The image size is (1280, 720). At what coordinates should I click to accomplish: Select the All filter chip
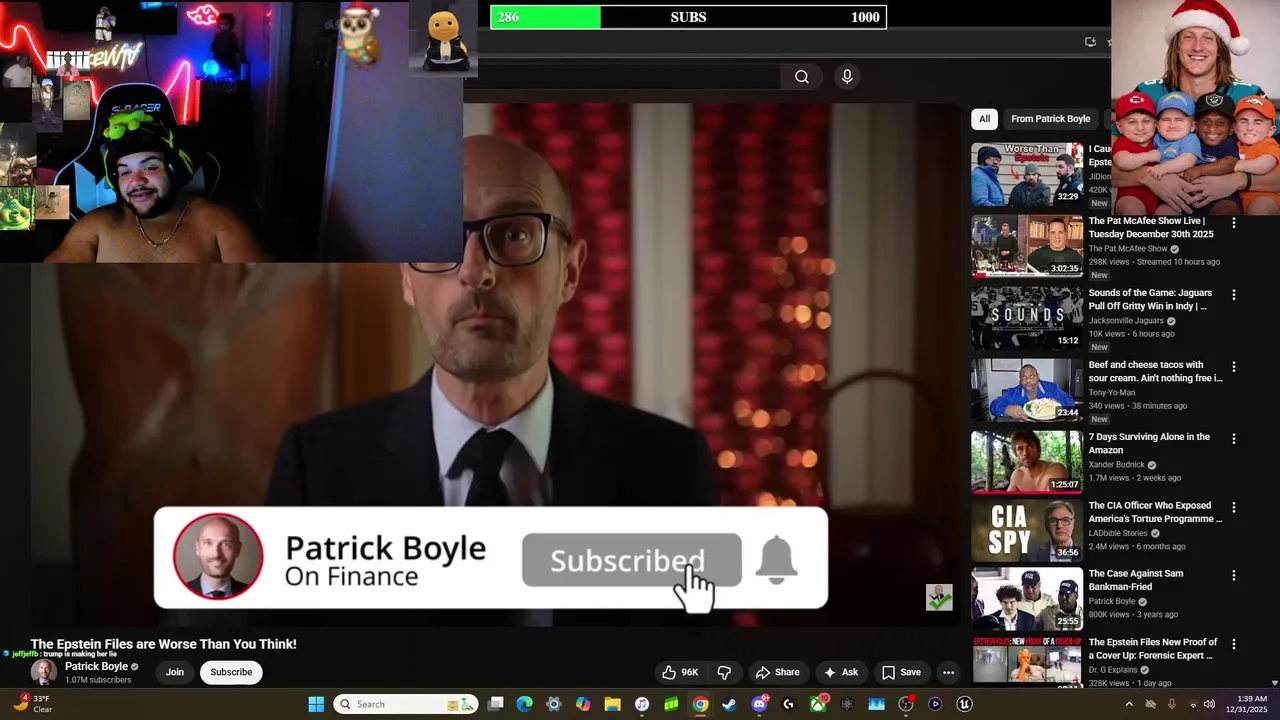[x=984, y=119]
